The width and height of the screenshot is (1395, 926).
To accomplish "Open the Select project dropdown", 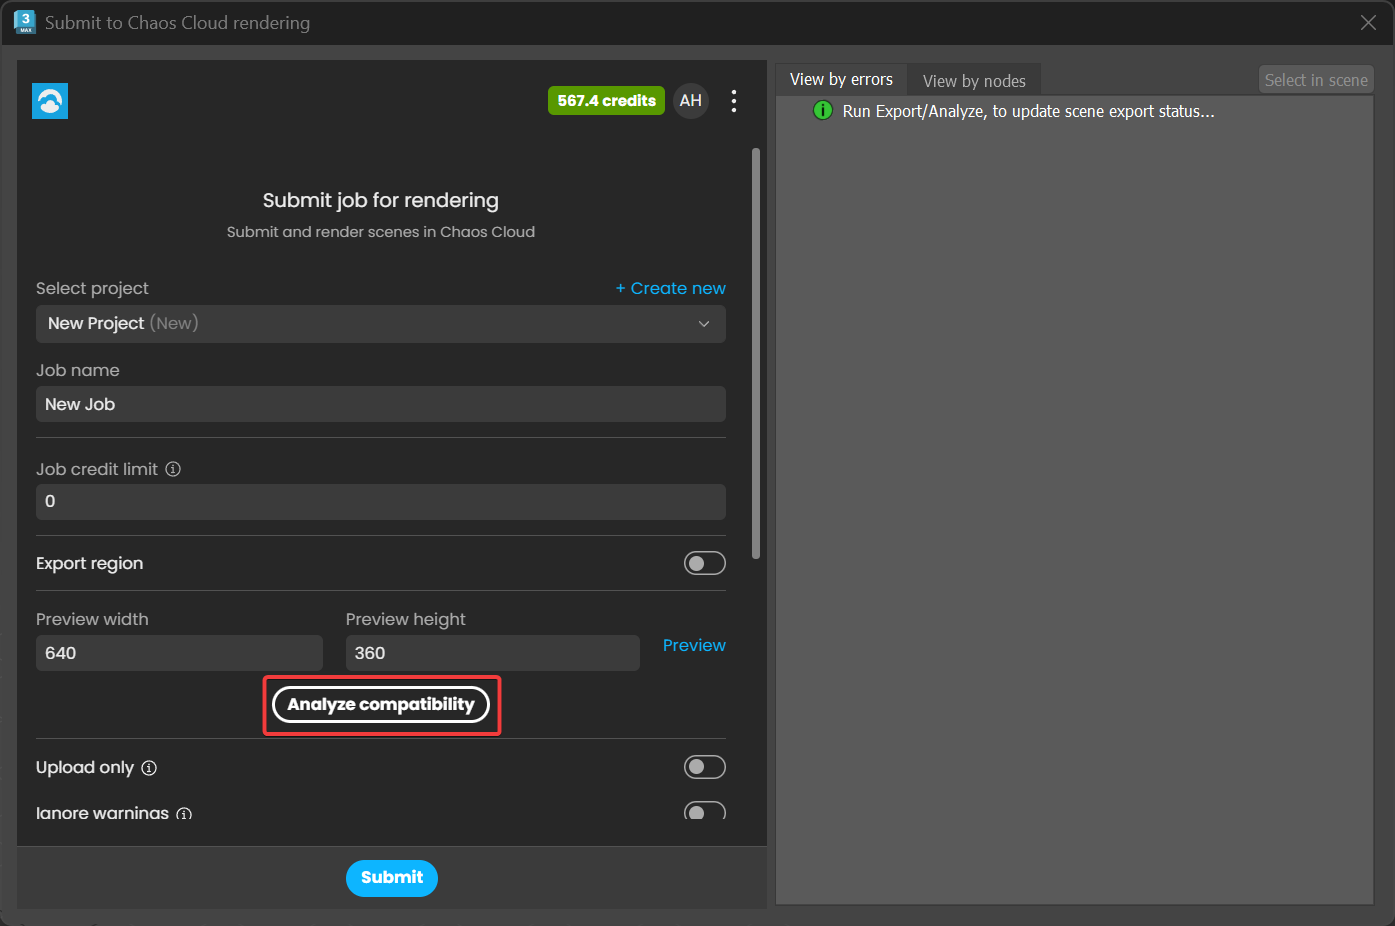I will (x=381, y=323).
